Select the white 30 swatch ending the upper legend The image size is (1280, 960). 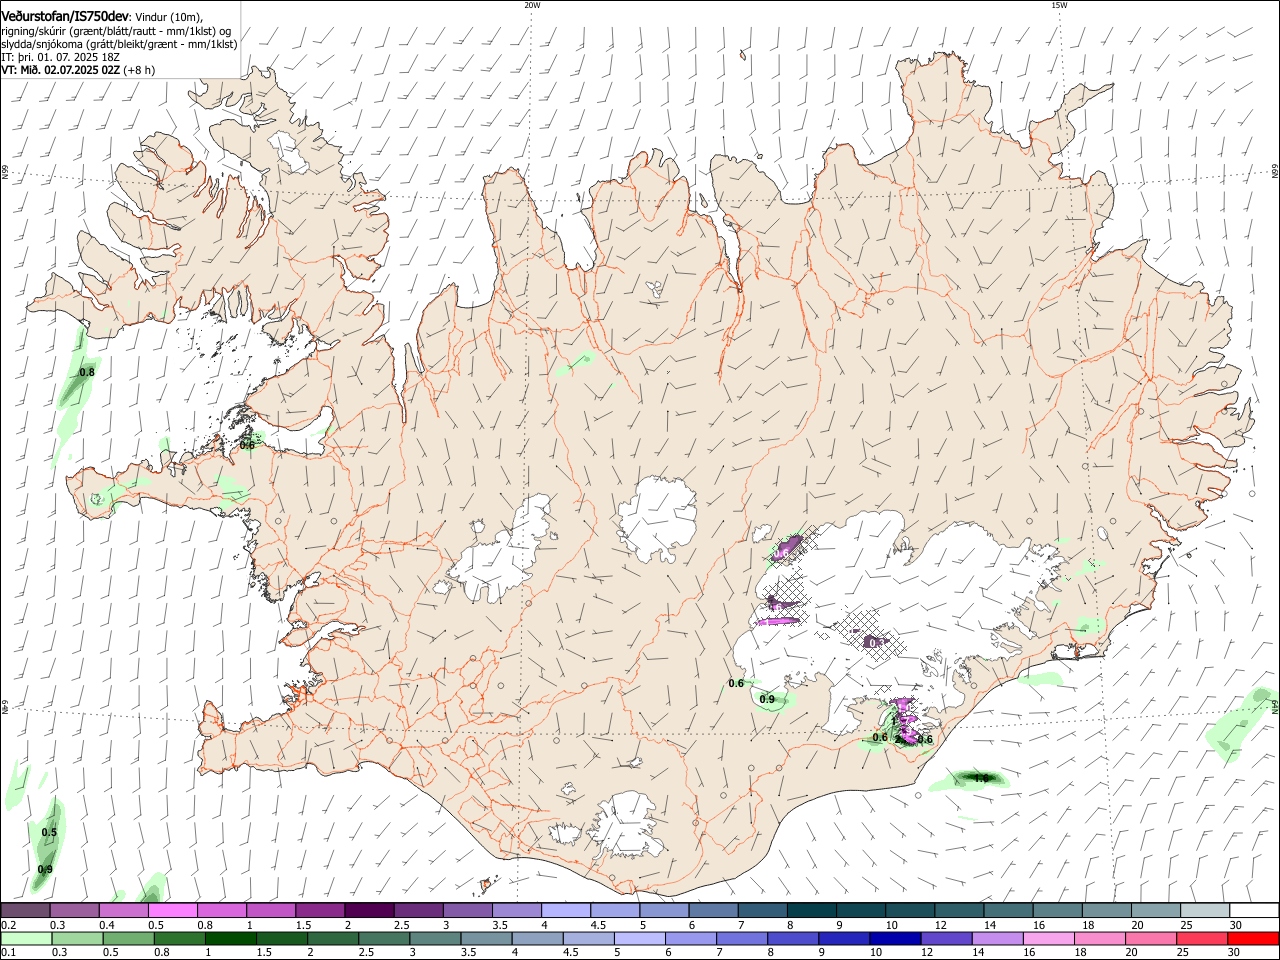[x=1252, y=910]
